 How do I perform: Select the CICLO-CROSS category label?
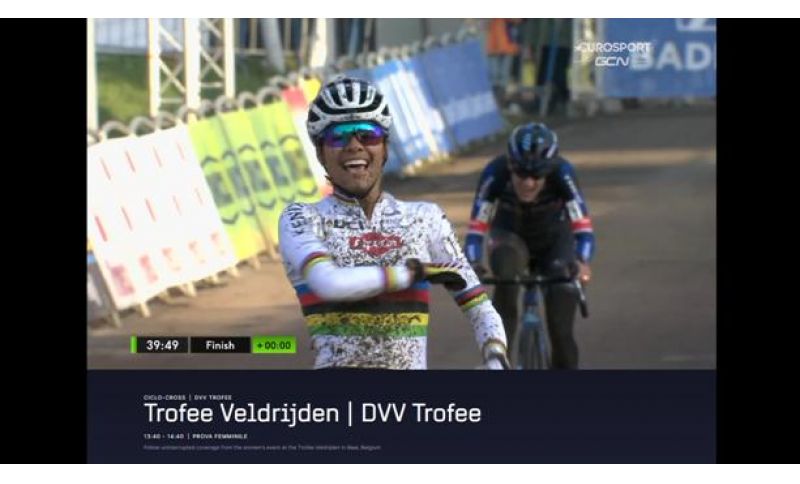(x=164, y=397)
